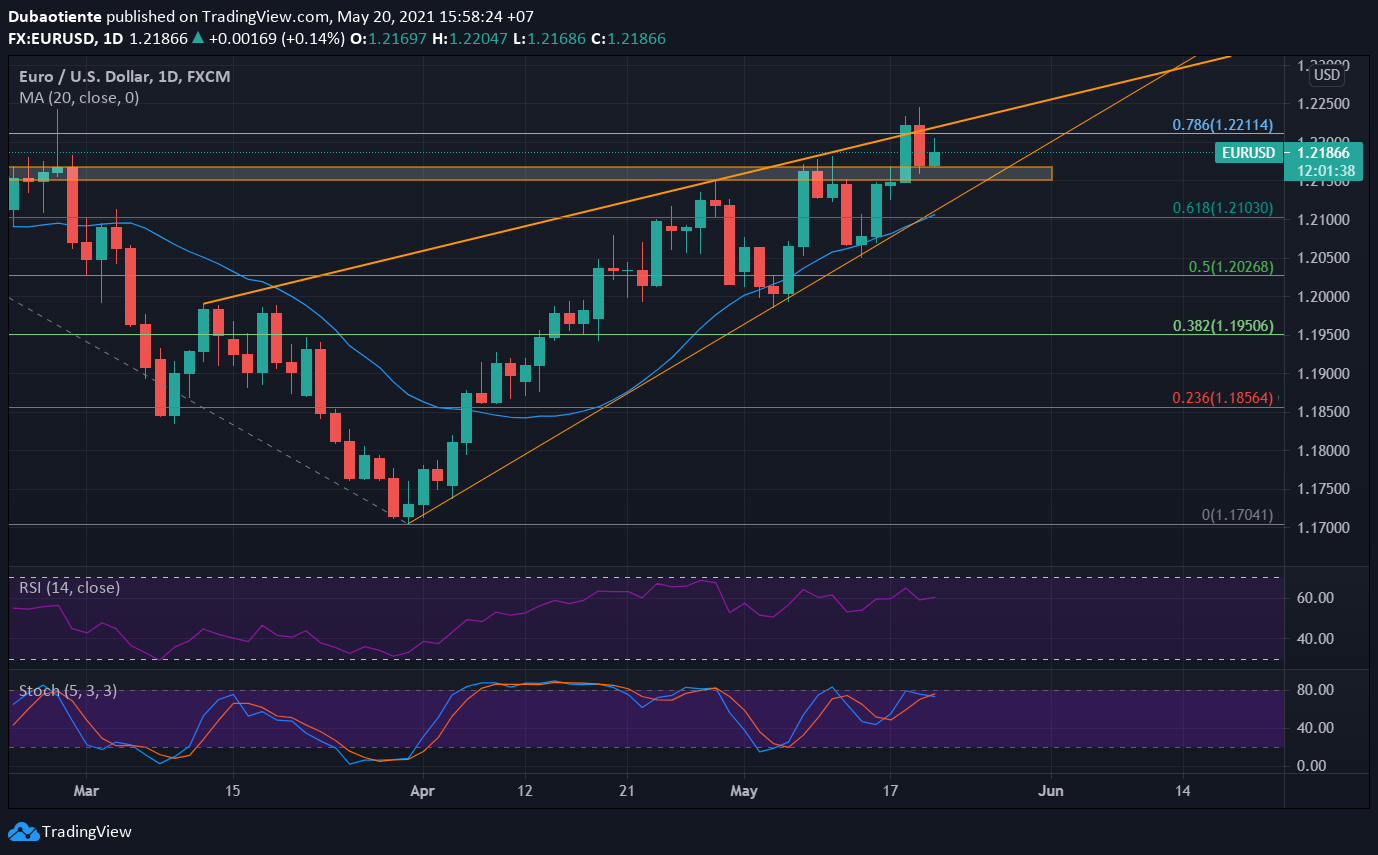
Task: Click the 0.236(1.18564) Fibonacci level label
Action: (x=1222, y=398)
